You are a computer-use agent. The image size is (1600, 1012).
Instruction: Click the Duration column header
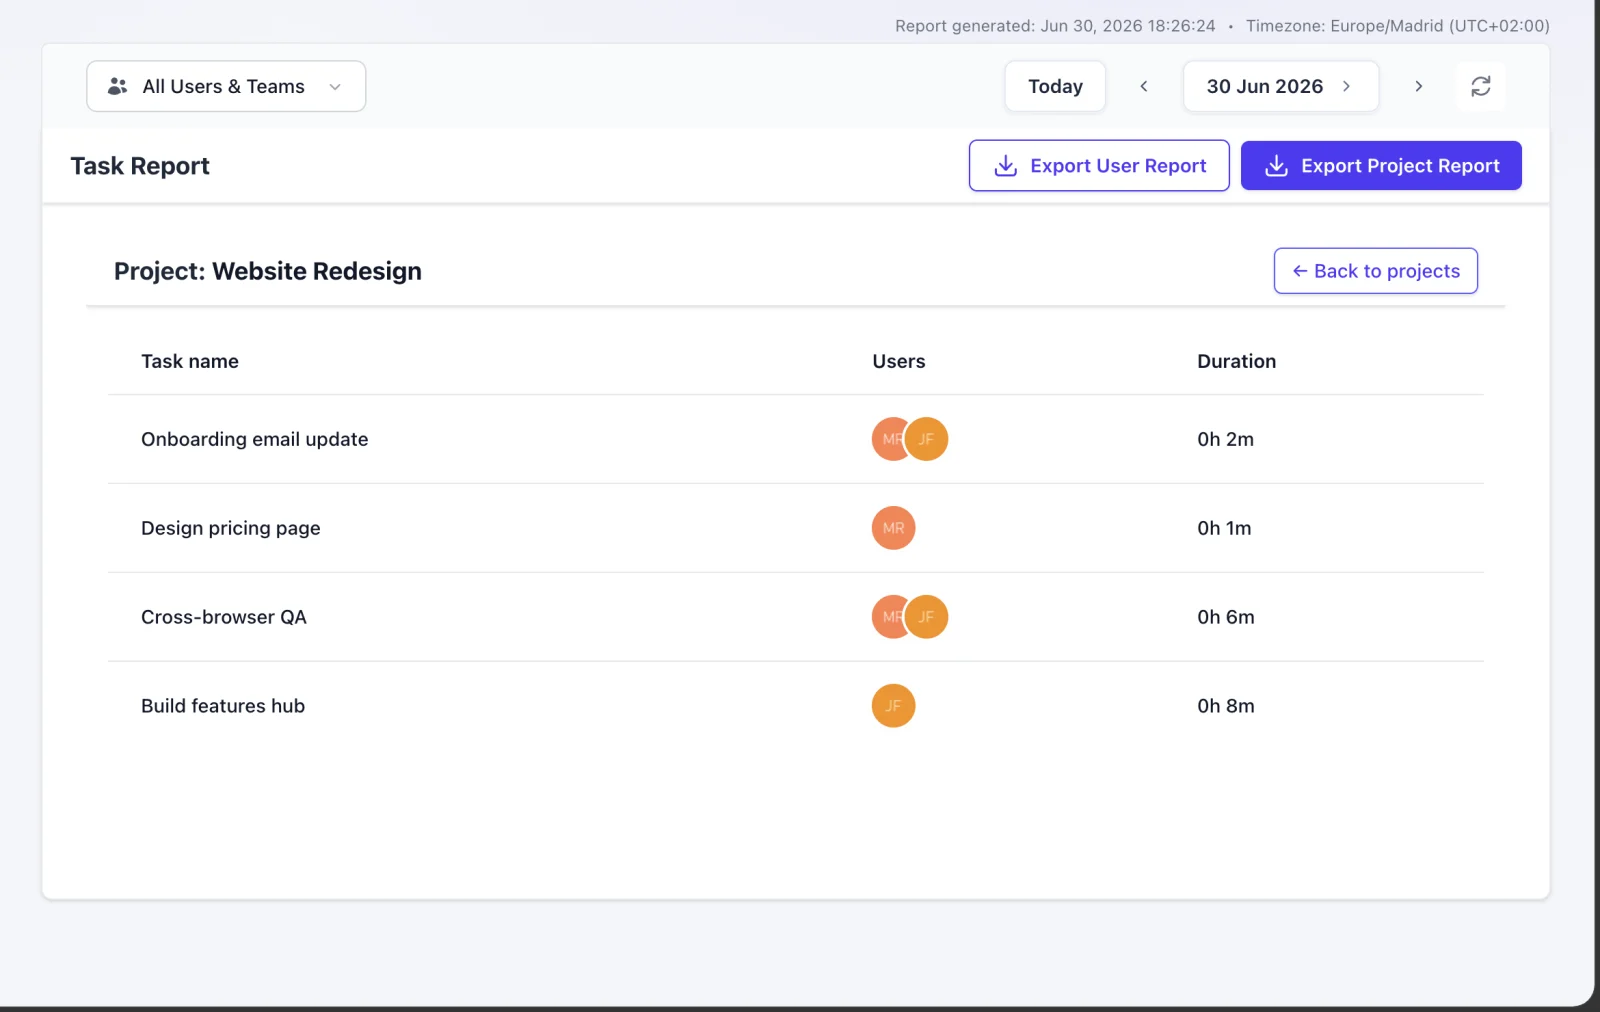click(x=1237, y=361)
